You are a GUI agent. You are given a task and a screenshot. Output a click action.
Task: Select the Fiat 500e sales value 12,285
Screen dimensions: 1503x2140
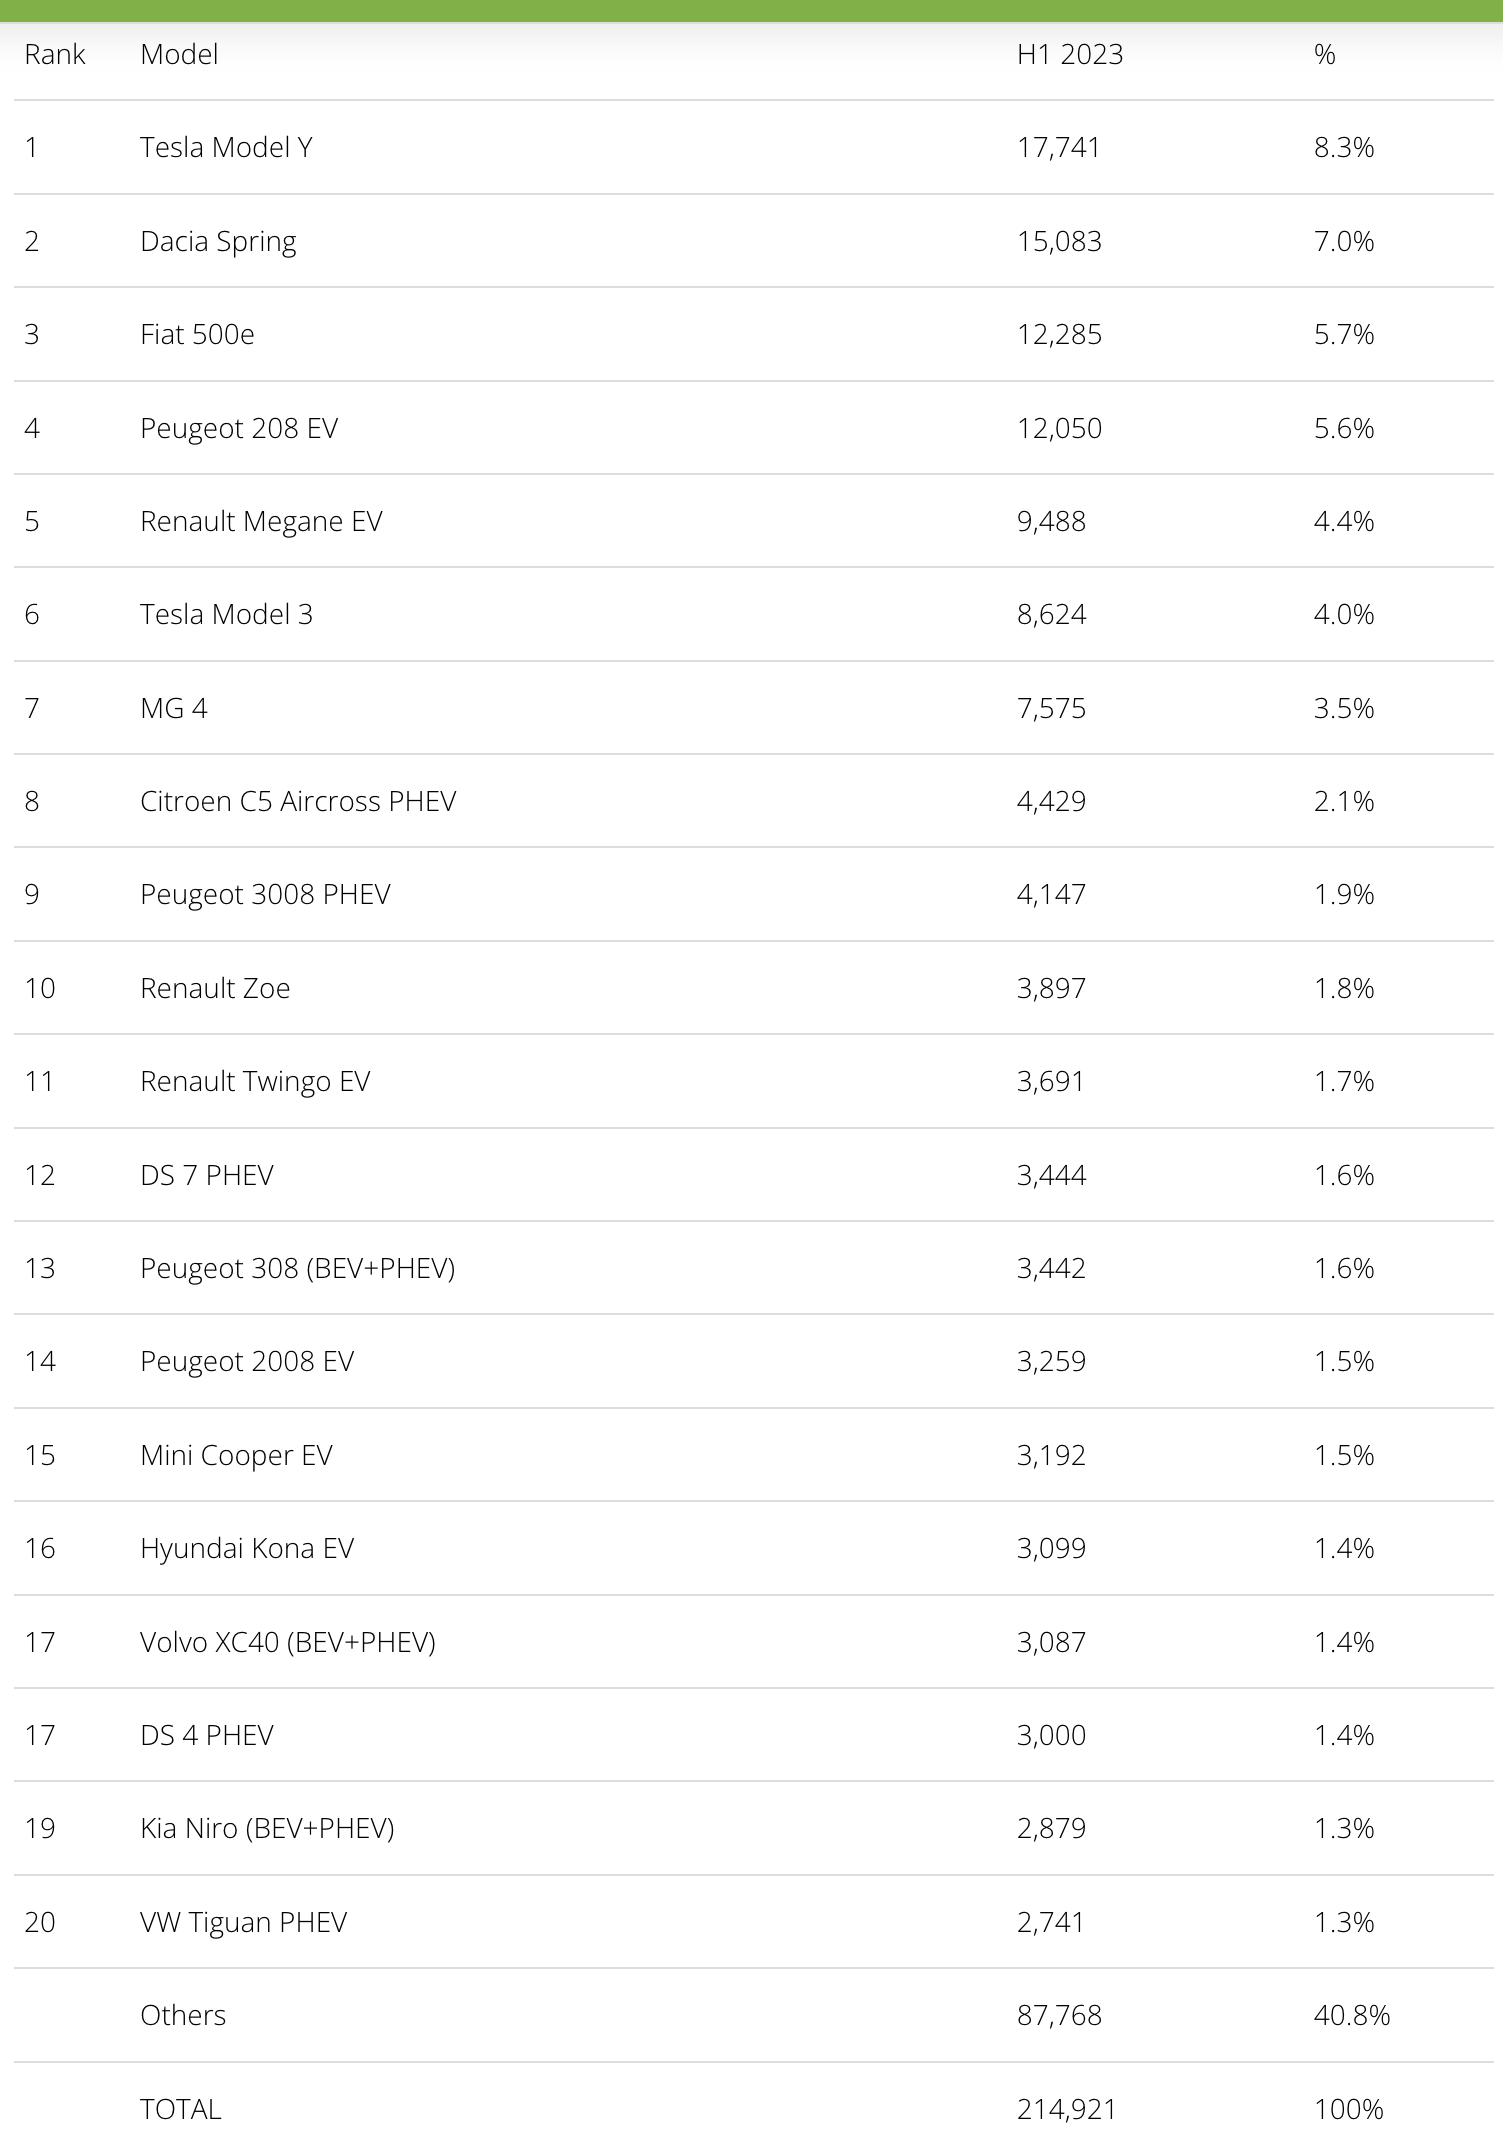point(1059,335)
